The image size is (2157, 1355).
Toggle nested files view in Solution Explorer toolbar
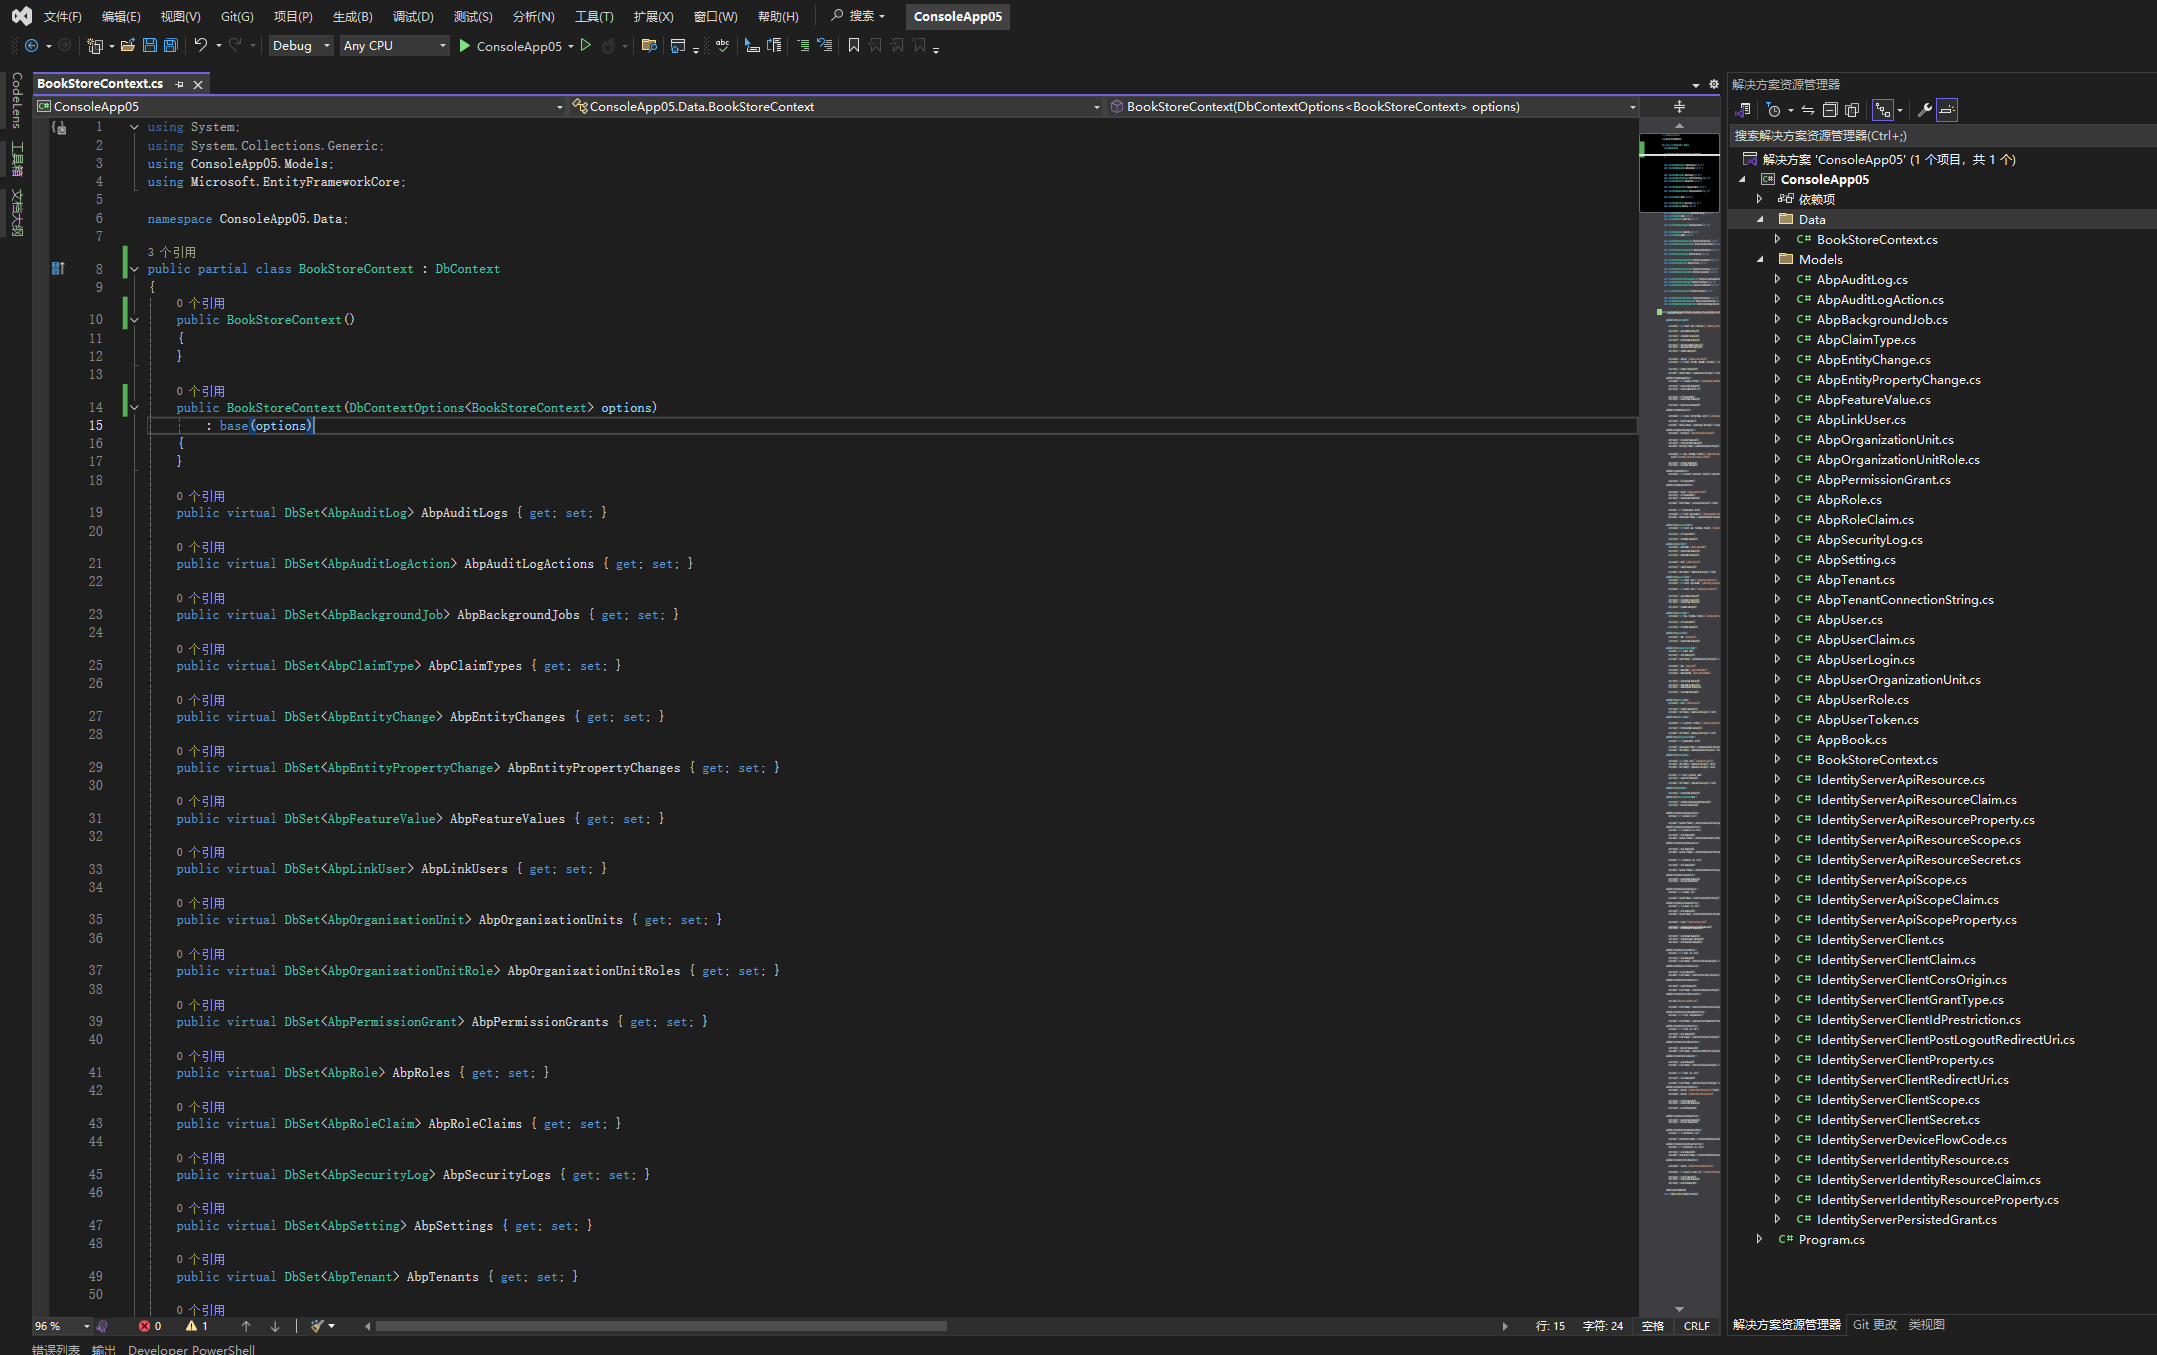point(1883,110)
